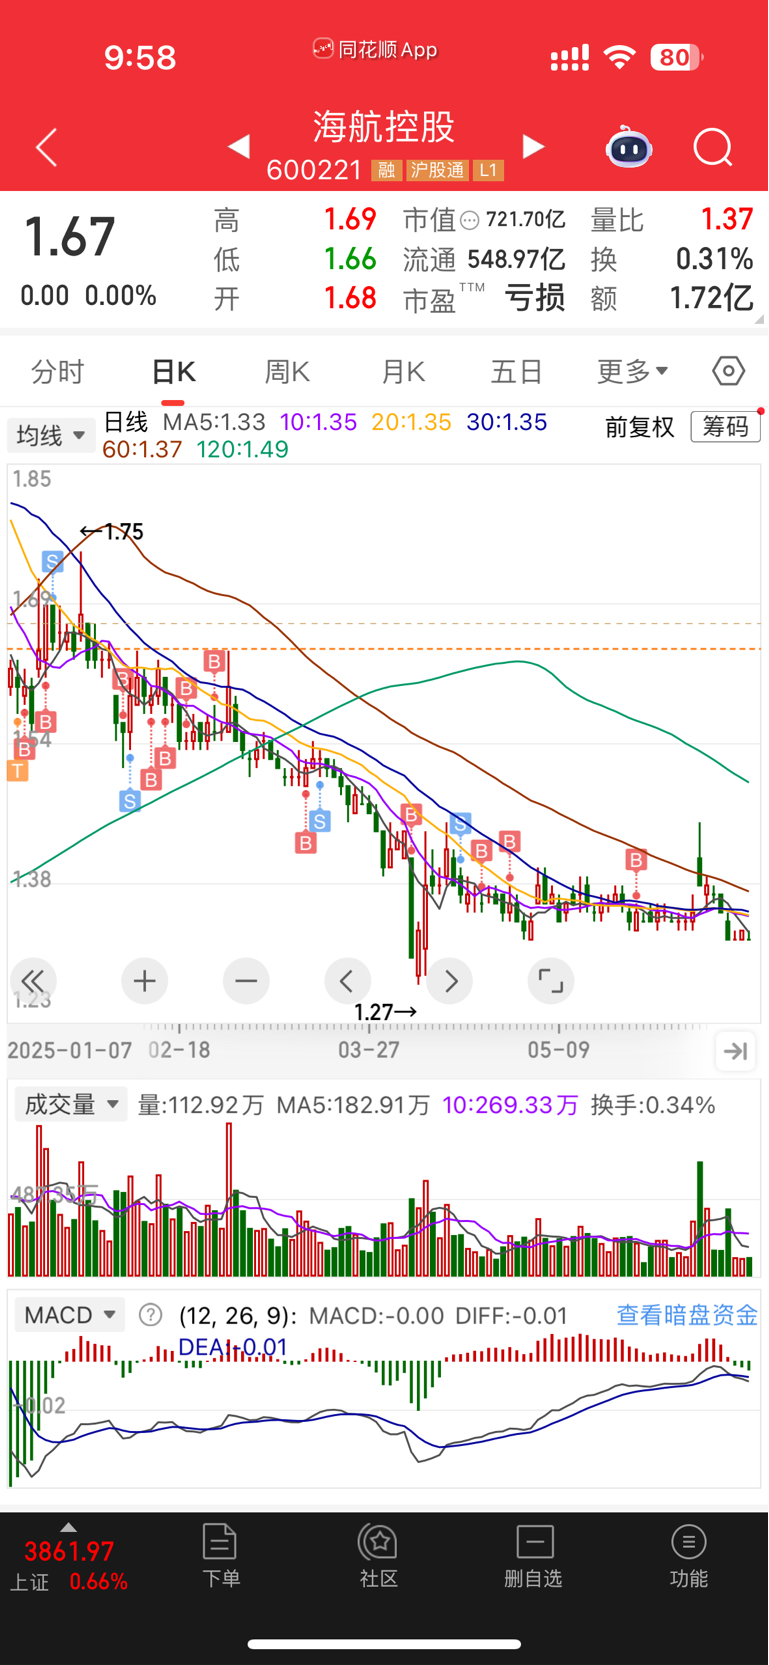Go to next stock with right triangle
The height and width of the screenshot is (1665, 769).
[x=534, y=147]
